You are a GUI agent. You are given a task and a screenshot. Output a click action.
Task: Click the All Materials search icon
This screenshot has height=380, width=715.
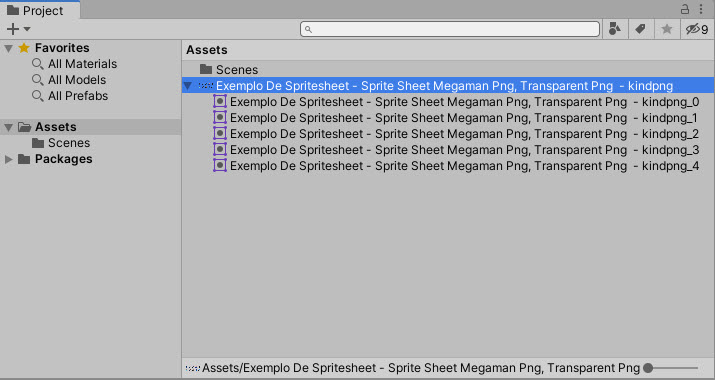coord(38,64)
